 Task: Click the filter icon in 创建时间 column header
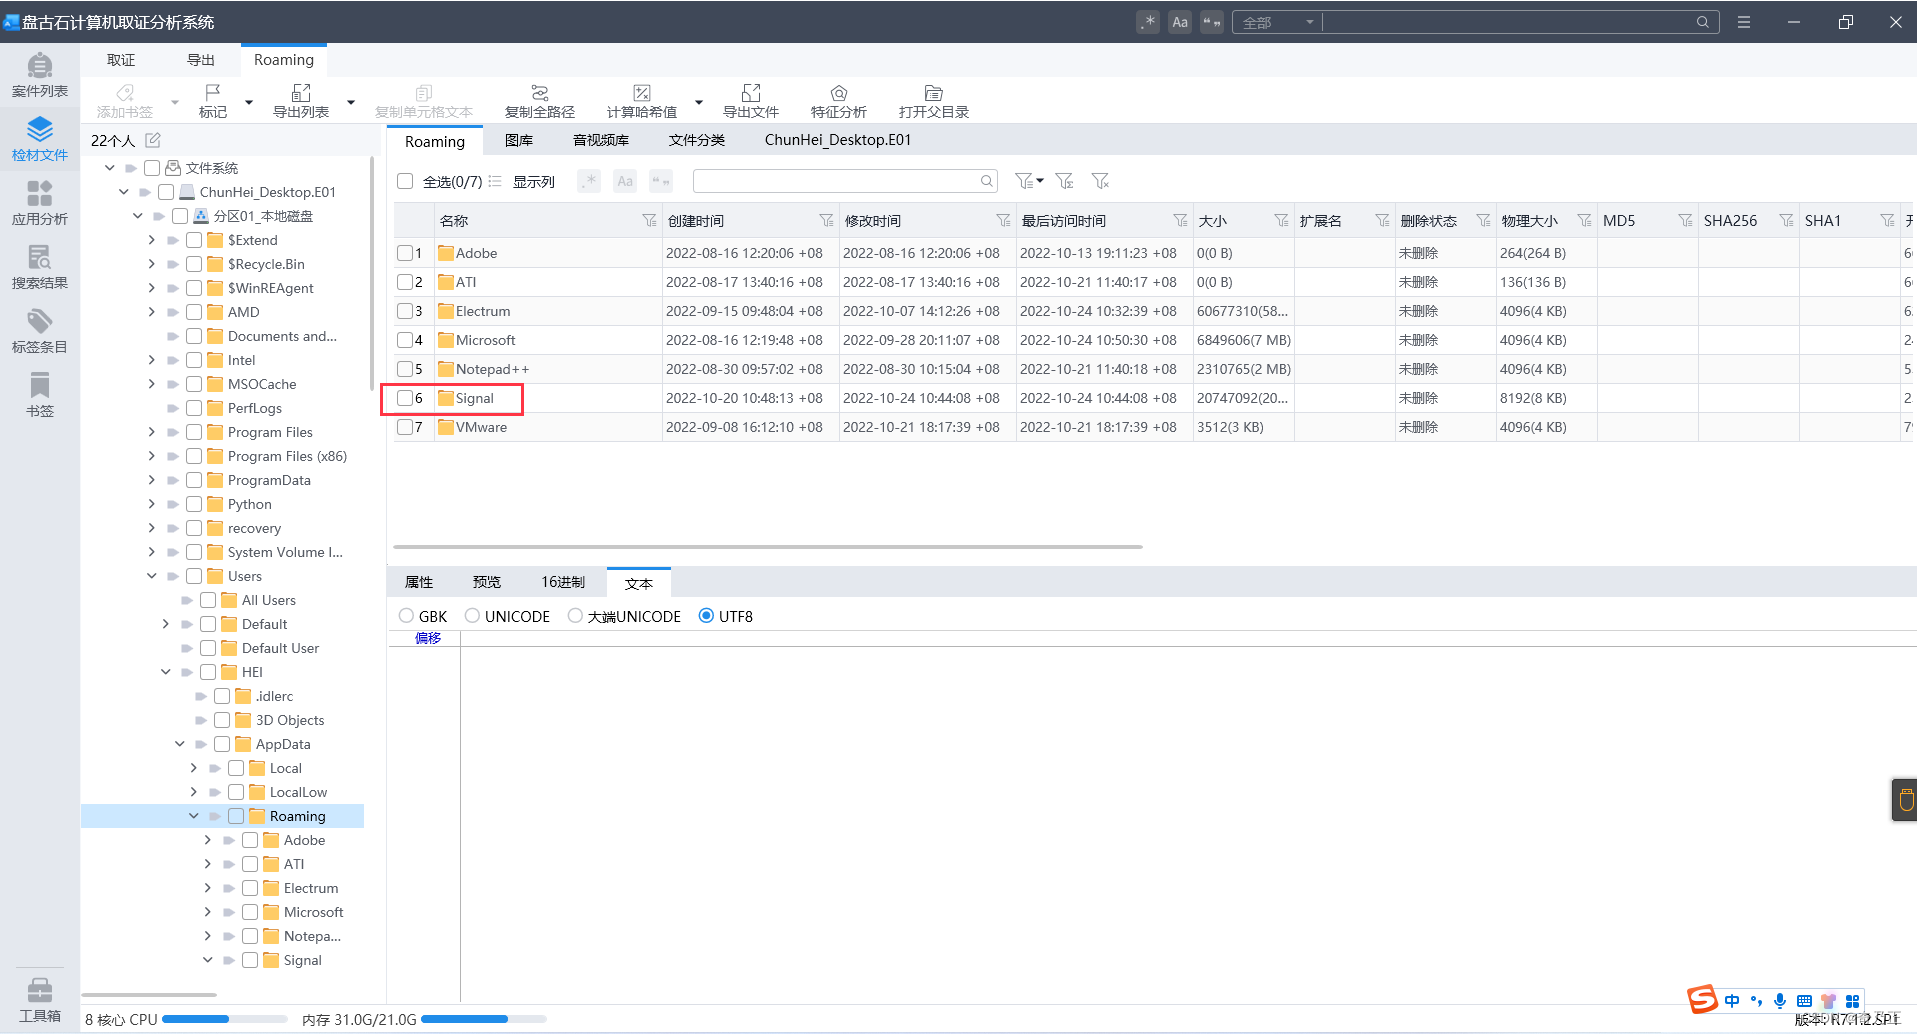(x=826, y=220)
